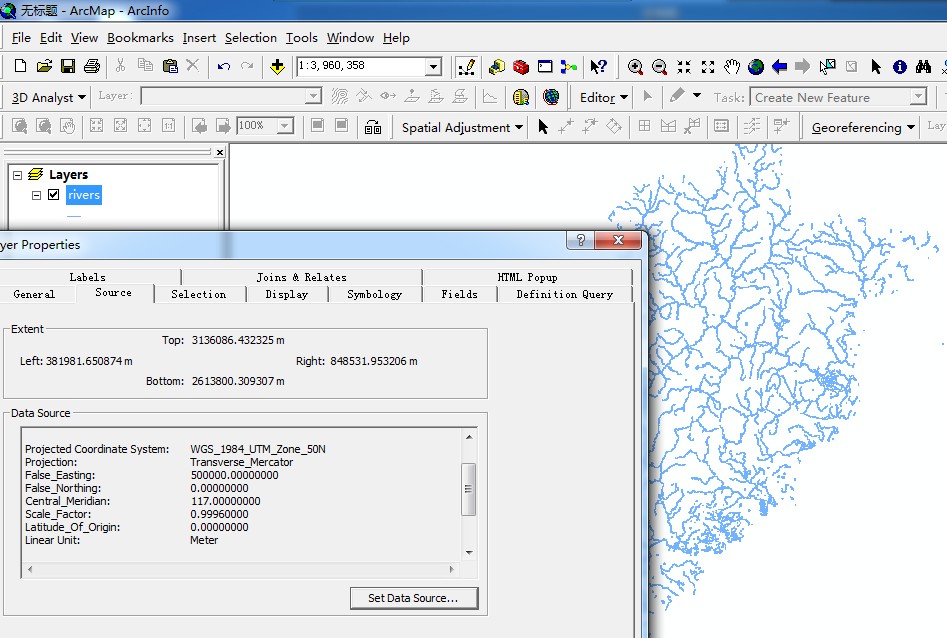
Task: Open a map file with folder icon
Action: click(44, 66)
